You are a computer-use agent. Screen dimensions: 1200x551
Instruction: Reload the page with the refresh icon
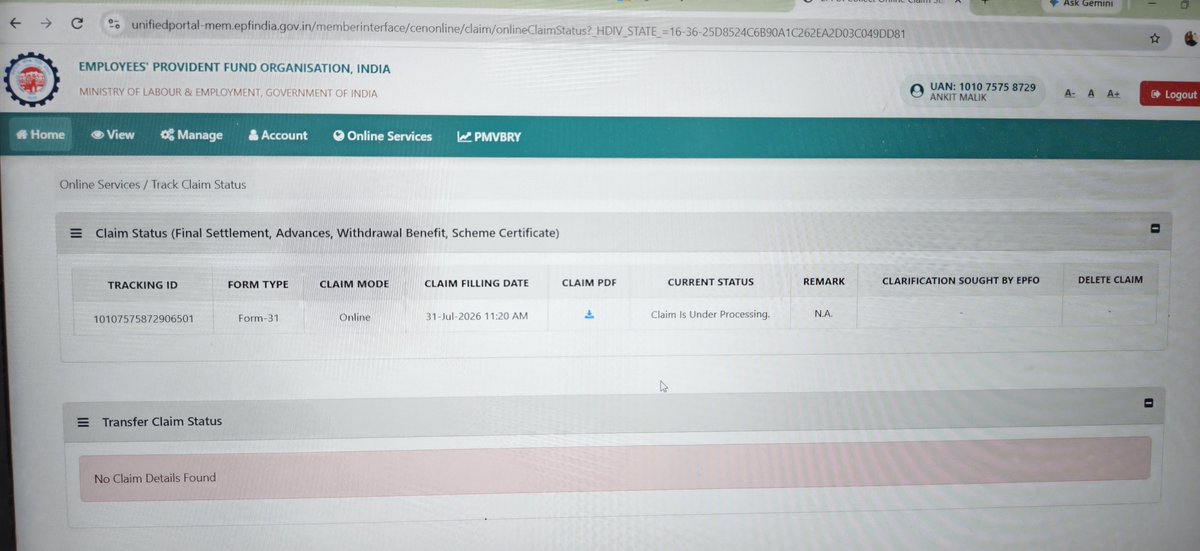77,23
